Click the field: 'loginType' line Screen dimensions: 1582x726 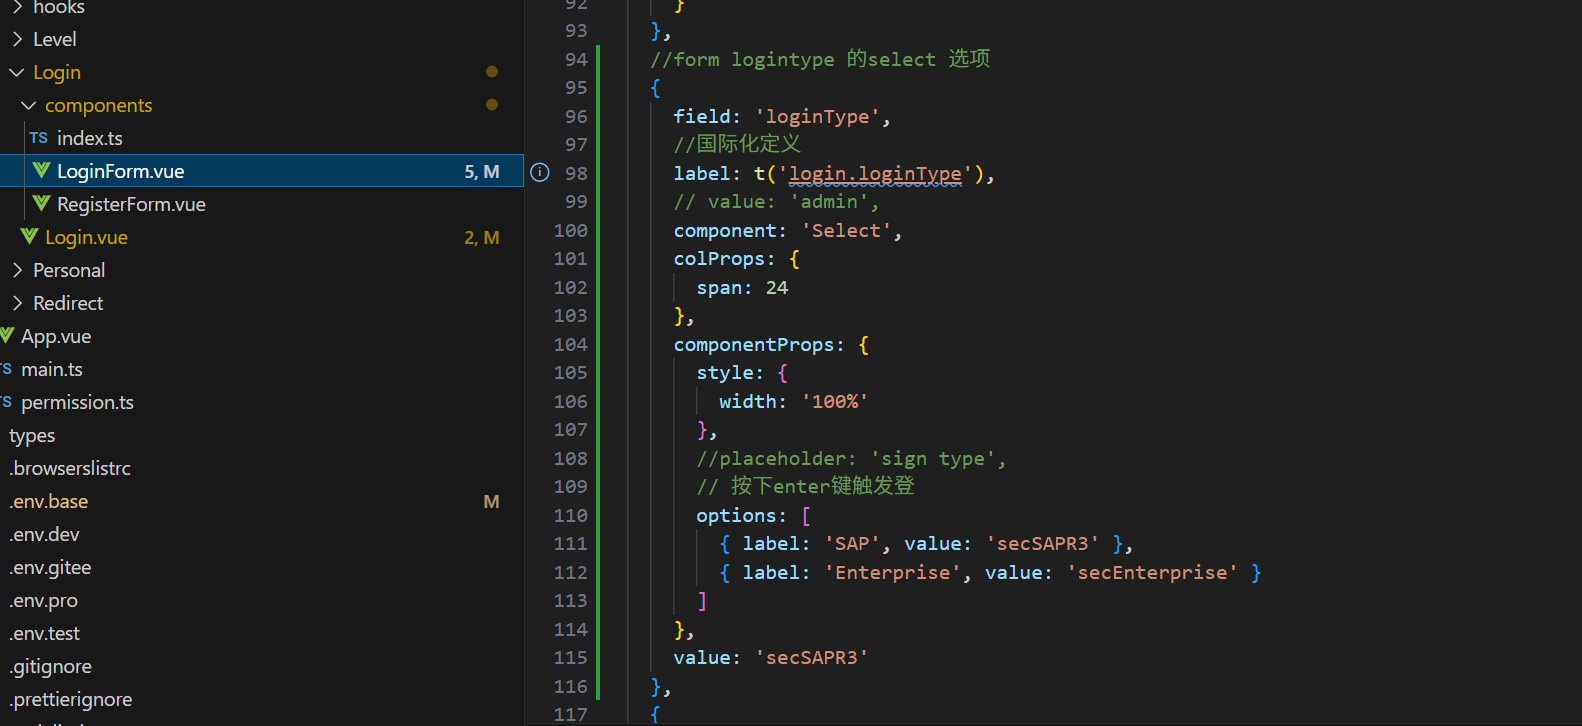pos(782,116)
